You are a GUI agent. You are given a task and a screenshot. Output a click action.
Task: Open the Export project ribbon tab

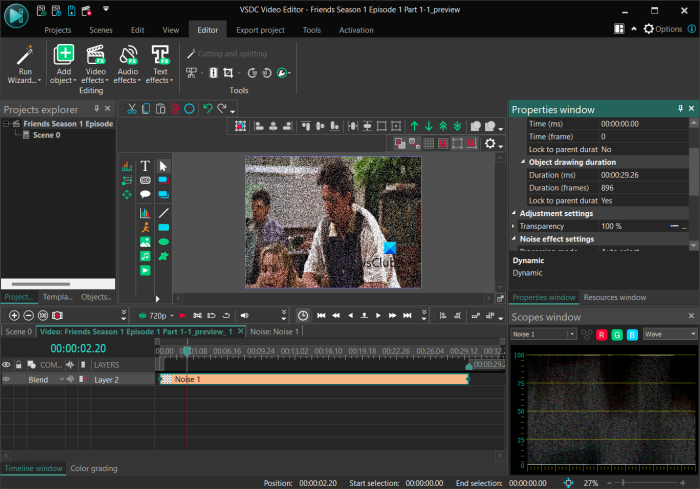click(x=259, y=30)
